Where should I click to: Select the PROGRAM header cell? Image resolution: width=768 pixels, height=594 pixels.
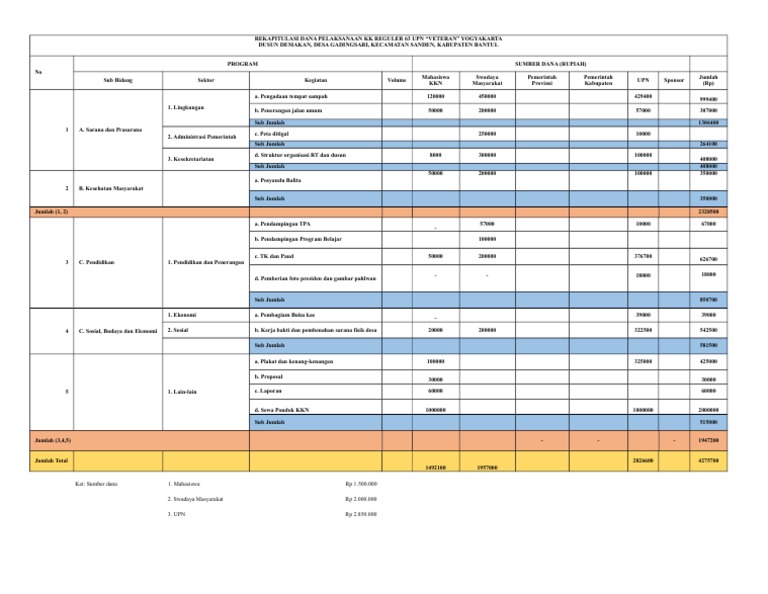[x=242, y=64]
